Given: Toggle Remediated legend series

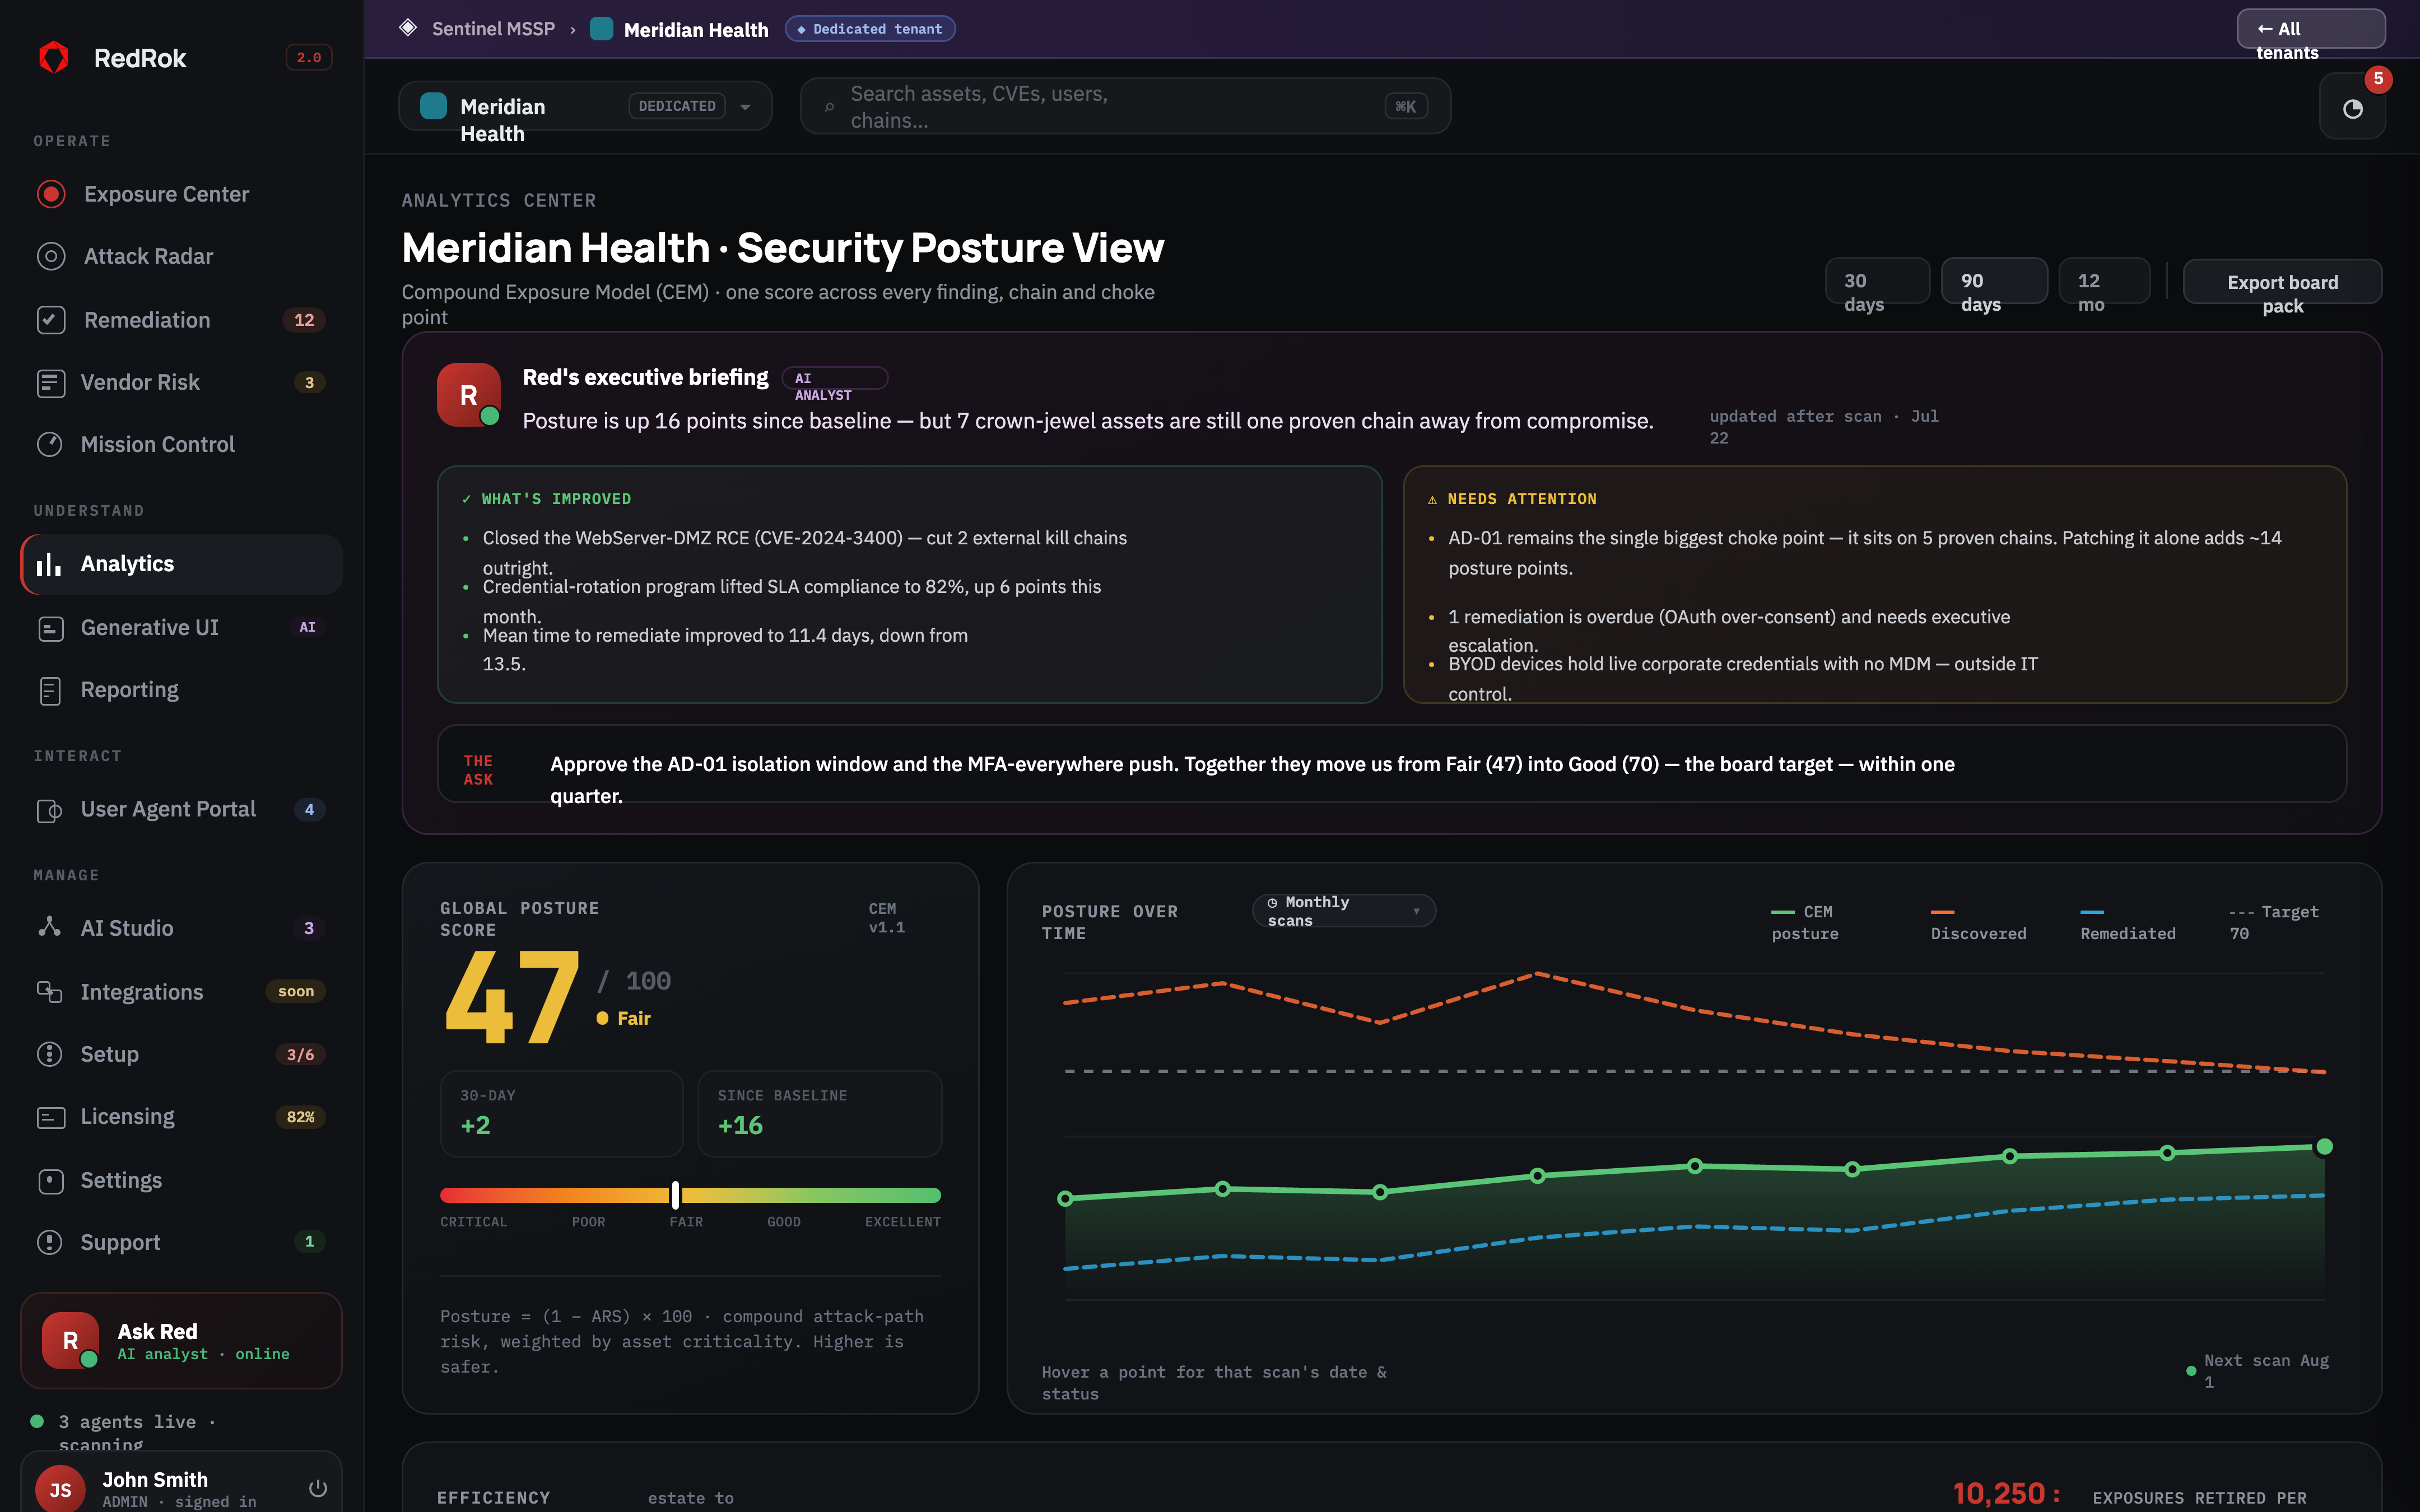Looking at the screenshot, I should [2127, 922].
